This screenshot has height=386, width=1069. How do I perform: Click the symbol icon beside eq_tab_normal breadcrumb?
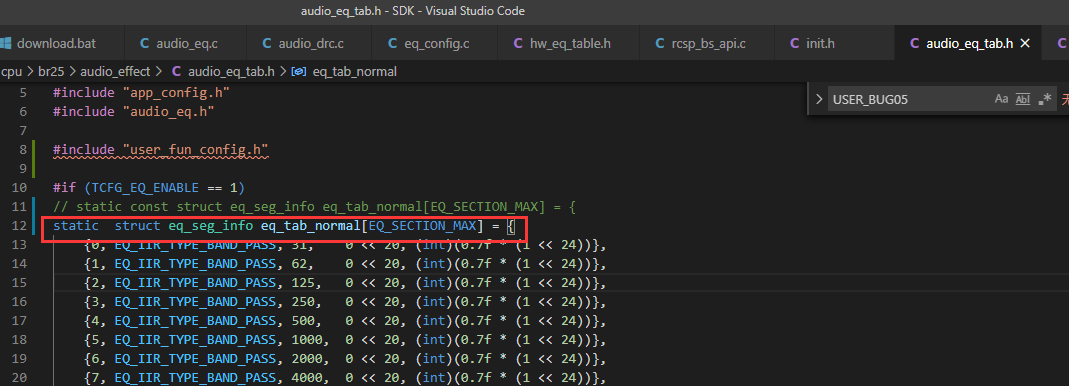pos(298,71)
